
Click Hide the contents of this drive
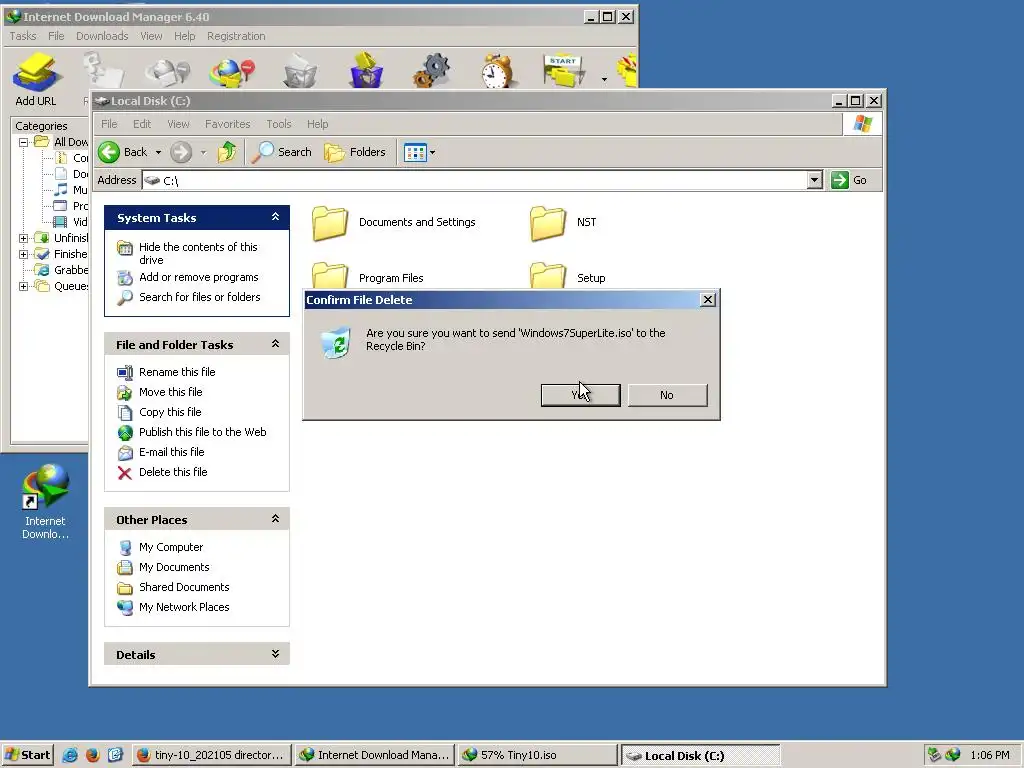click(198, 253)
